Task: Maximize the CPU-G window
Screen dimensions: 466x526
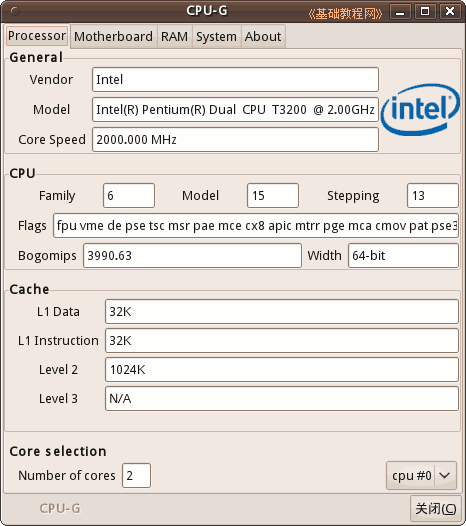Action: [425, 12]
